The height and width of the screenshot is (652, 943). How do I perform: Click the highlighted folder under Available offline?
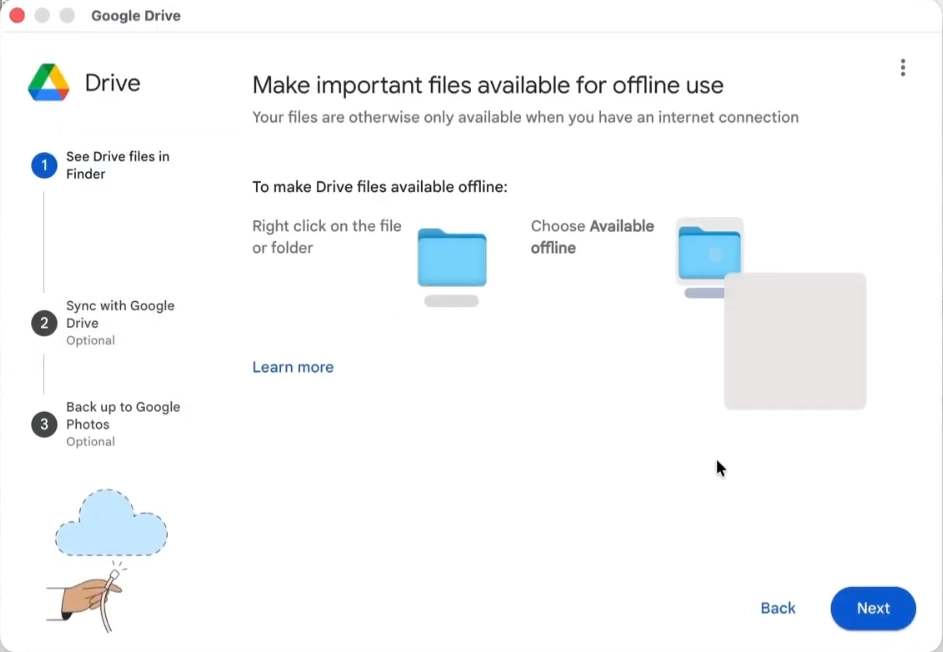[x=710, y=251]
